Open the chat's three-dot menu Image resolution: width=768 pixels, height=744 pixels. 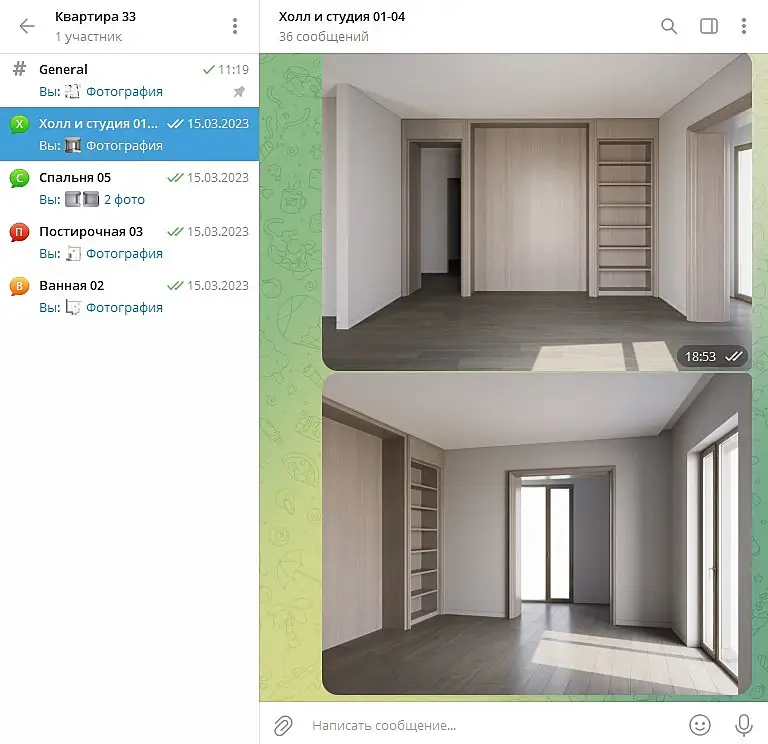pos(744,26)
